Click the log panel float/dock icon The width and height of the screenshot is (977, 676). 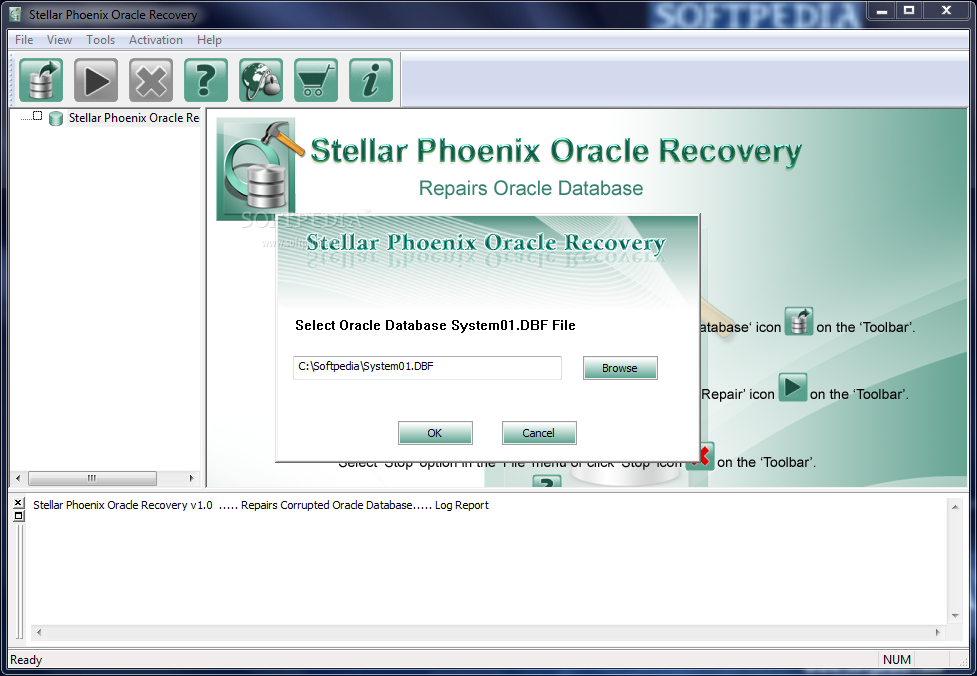point(18,515)
